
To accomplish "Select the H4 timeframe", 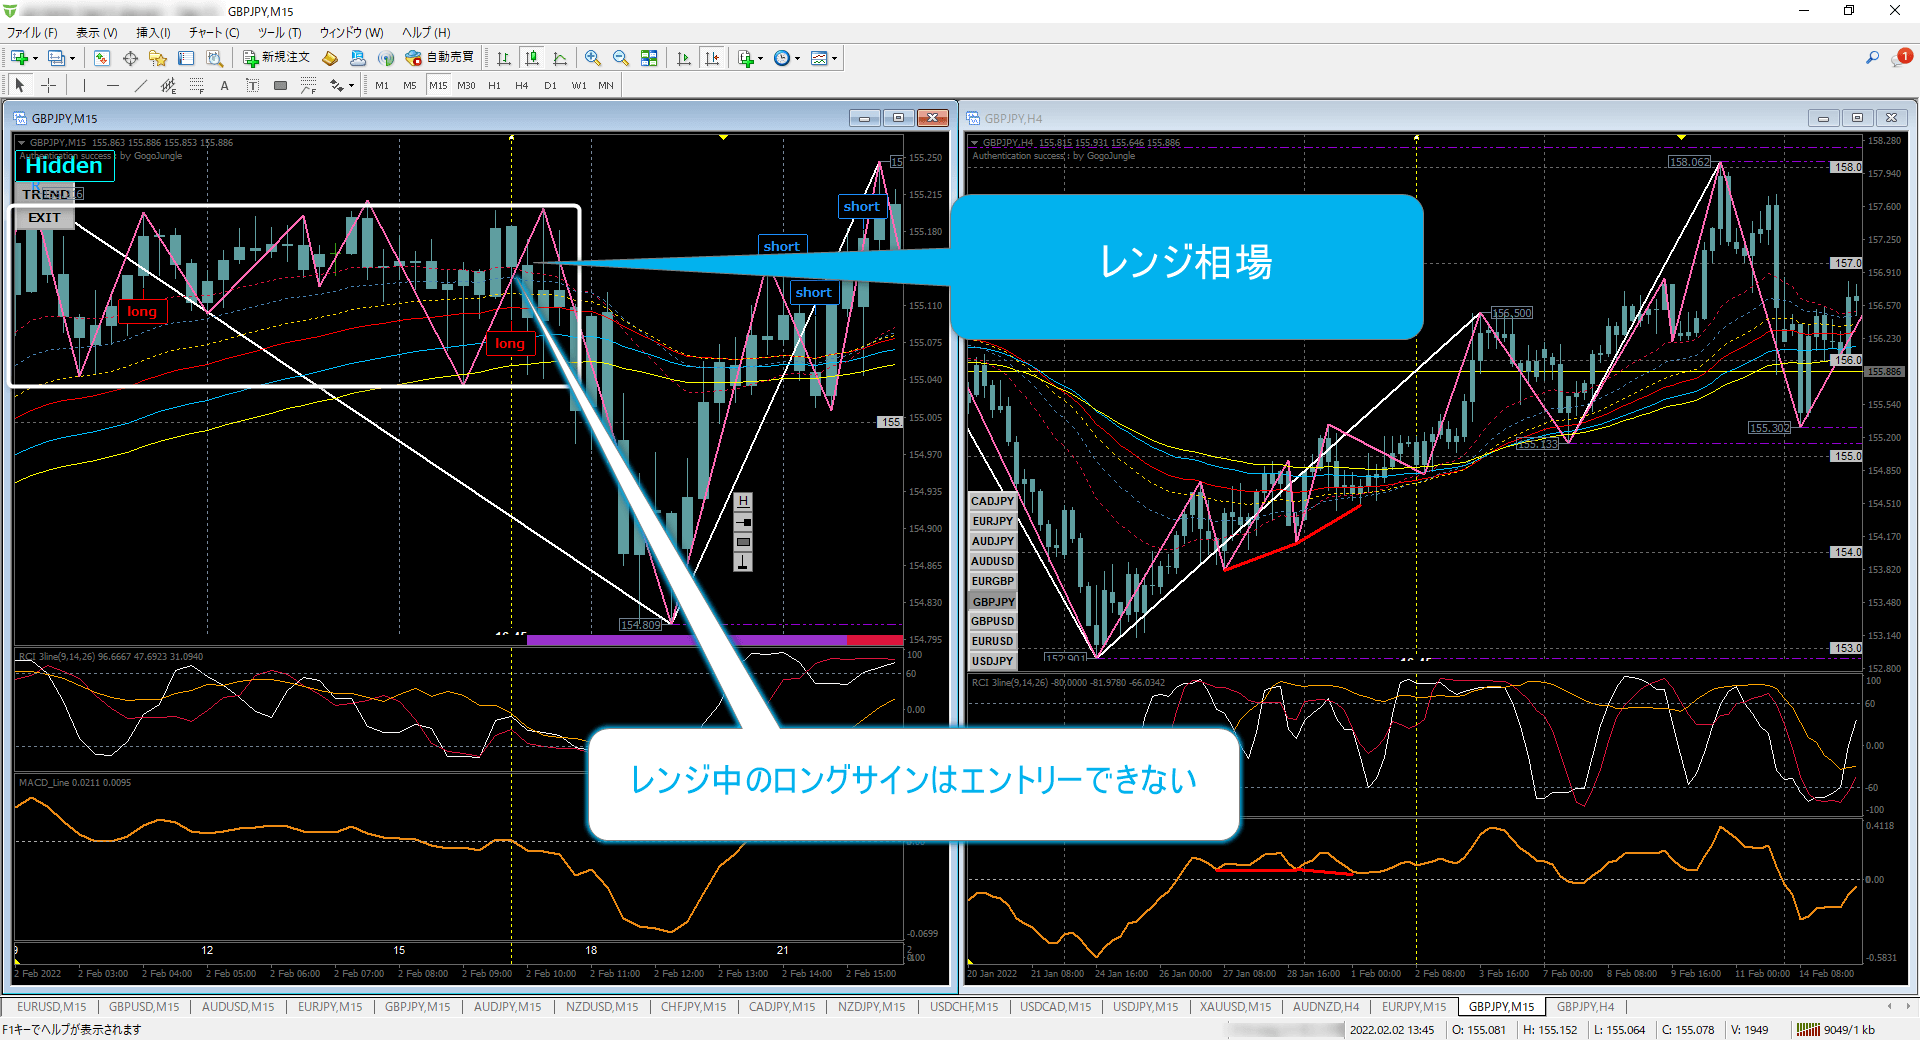I will [x=521, y=86].
